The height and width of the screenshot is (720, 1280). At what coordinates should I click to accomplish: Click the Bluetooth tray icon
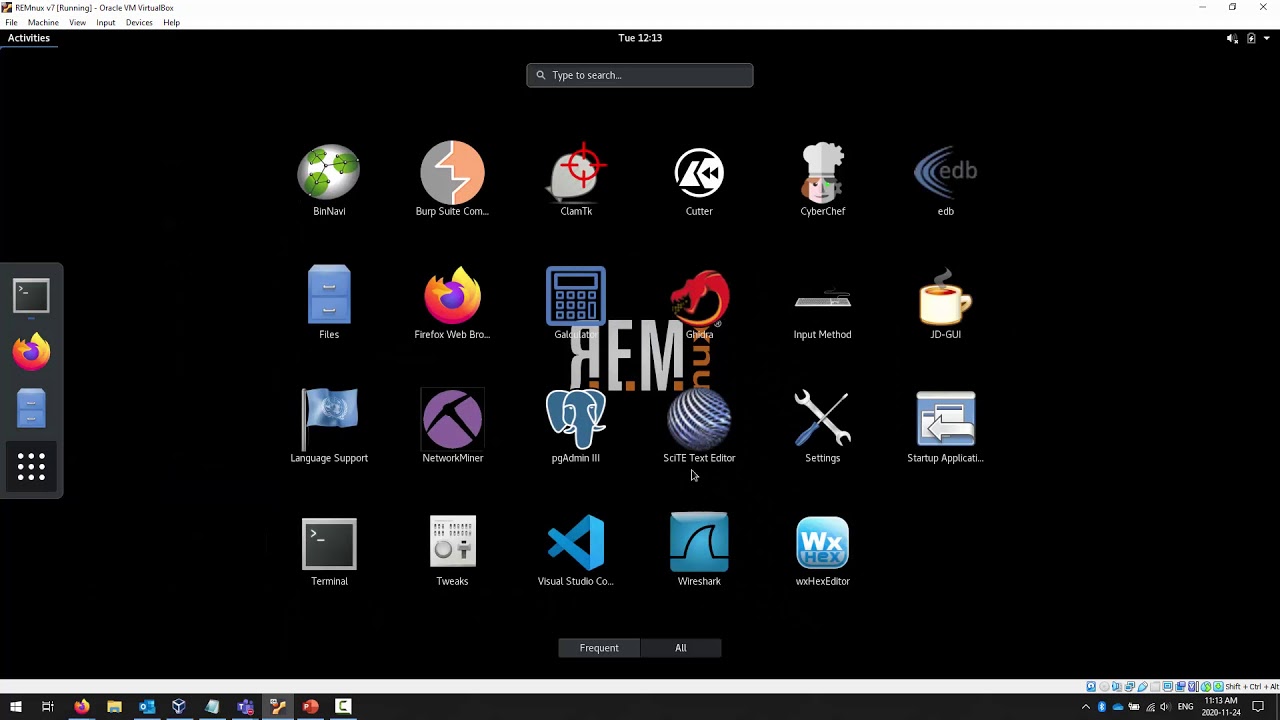coord(1102,707)
